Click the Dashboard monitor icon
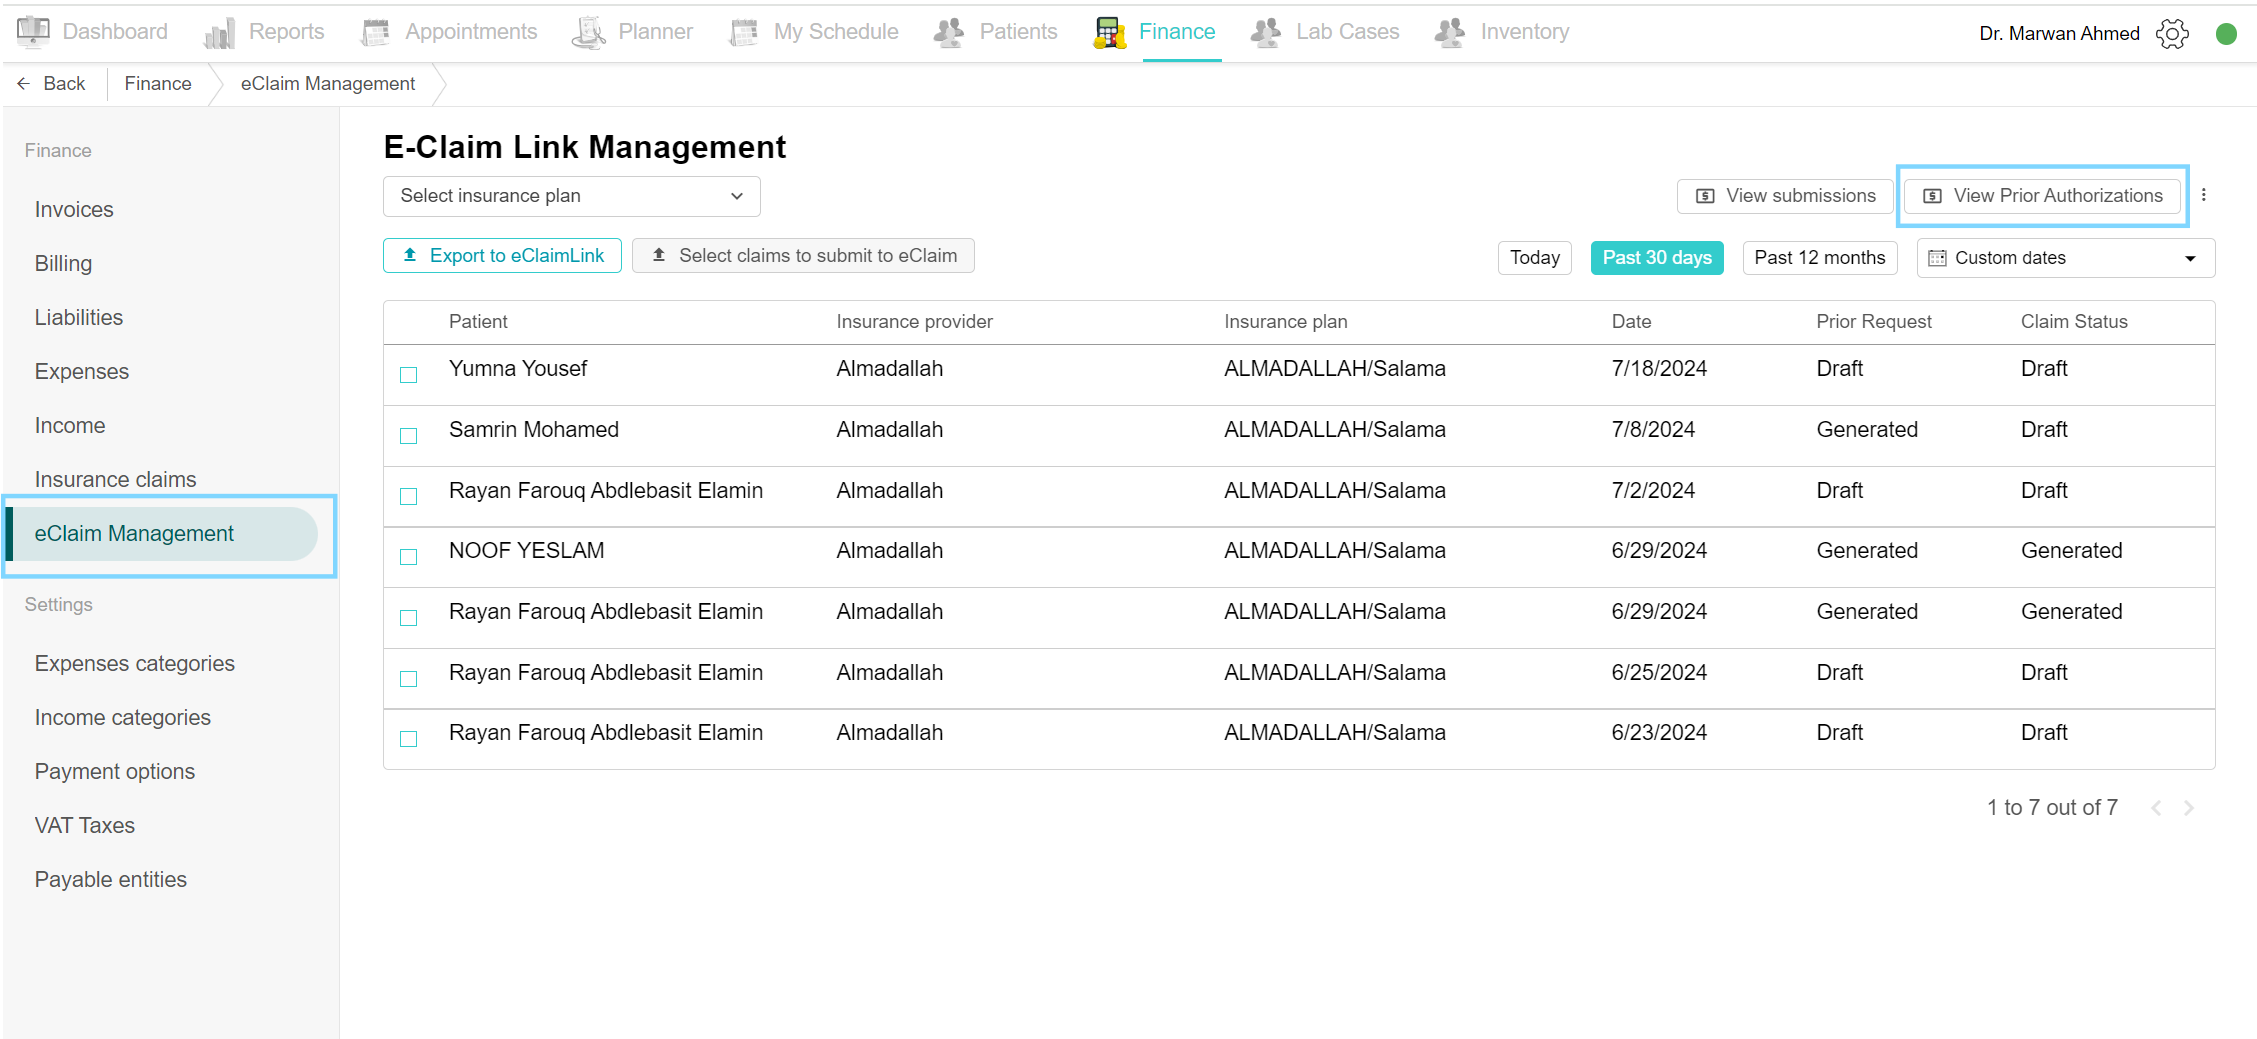 pyautogui.click(x=33, y=32)
